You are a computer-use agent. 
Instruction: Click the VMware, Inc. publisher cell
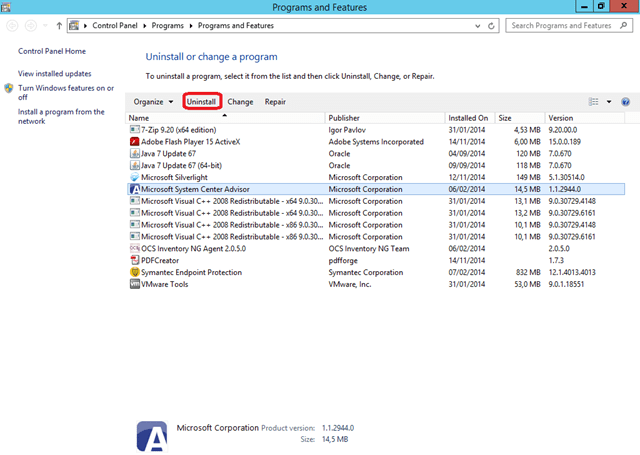(350, 284)
